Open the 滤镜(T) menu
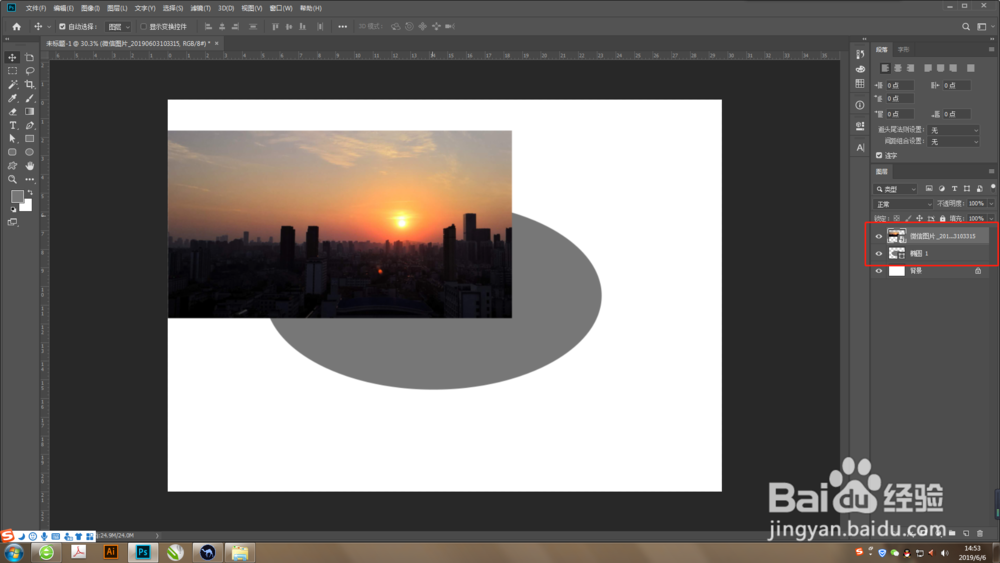This screenshot has height=563, width=1000. coord(200,8)
